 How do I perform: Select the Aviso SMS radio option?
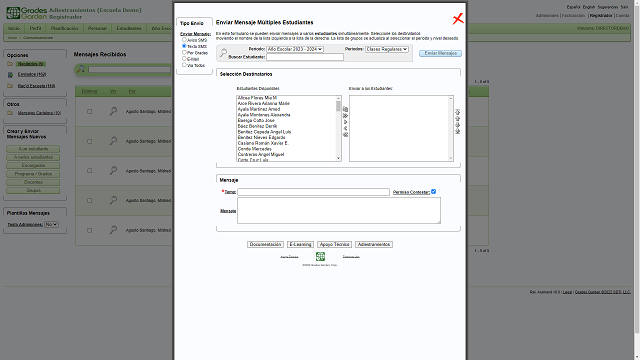pos(184,40)
